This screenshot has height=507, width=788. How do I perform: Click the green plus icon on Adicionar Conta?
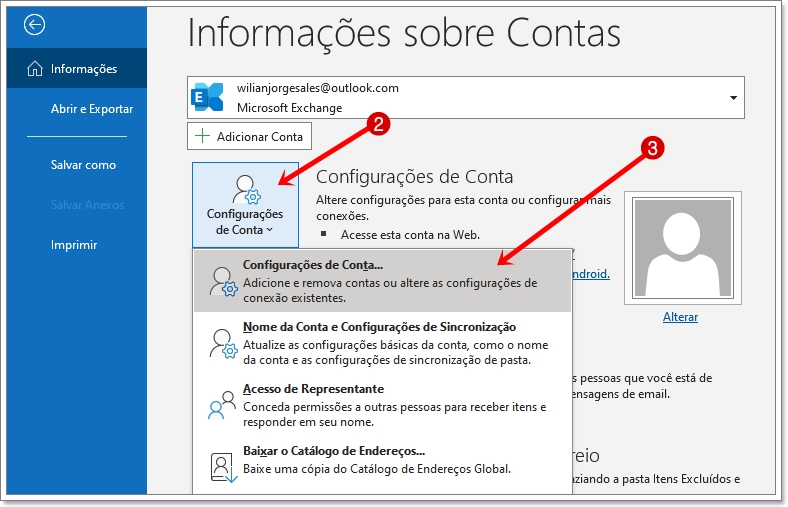coord(202,136)
